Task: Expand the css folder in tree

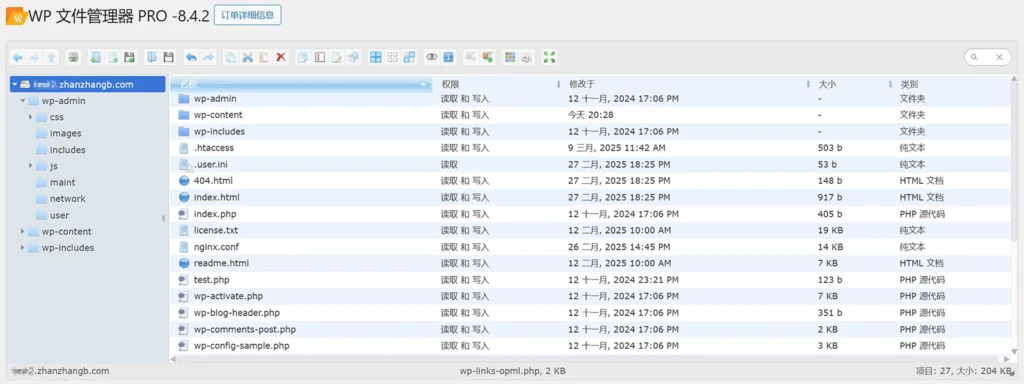Action: point(31,117)
